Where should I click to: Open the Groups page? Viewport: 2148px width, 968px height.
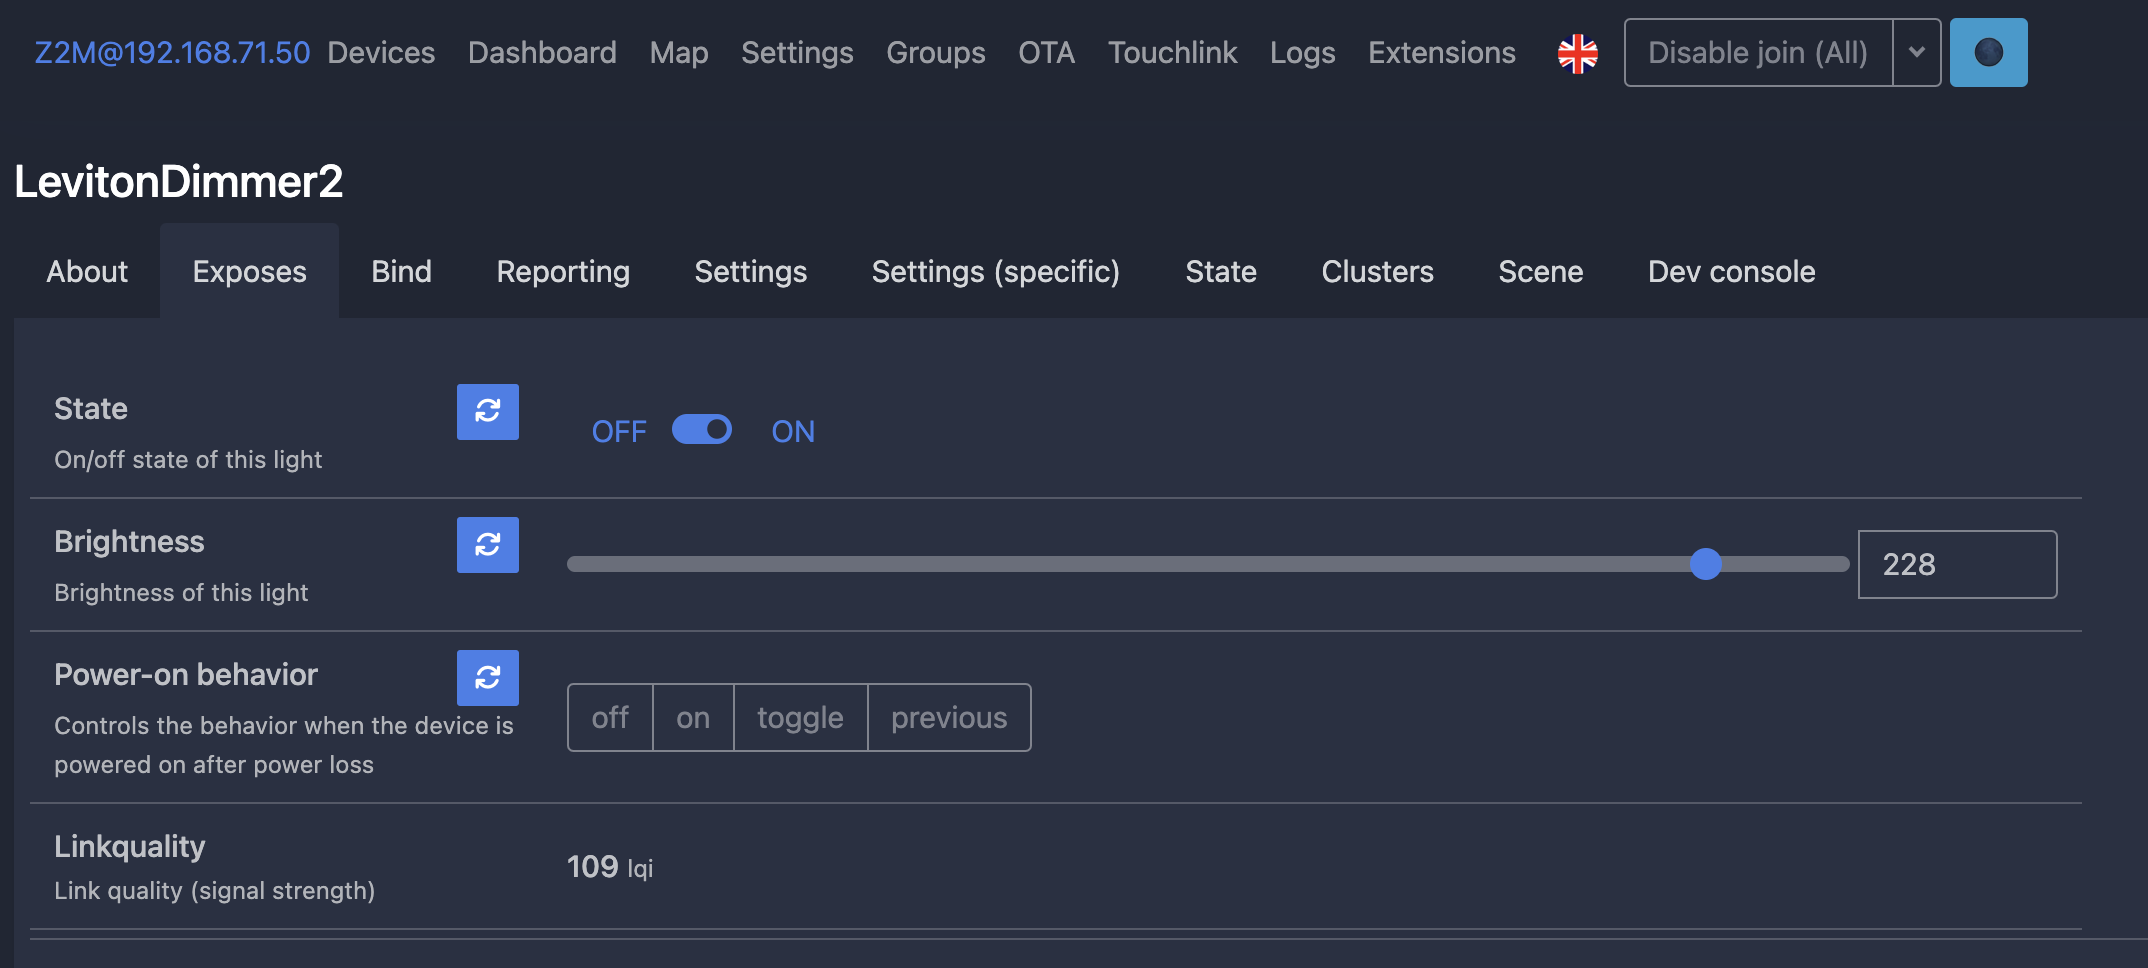pyautogui.click(x=936, y=53)
